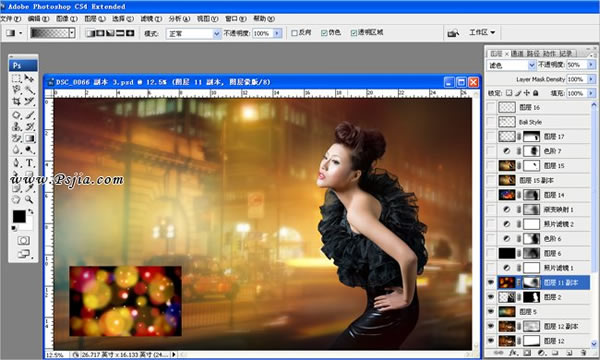Open Layer Mask Density arrow
Viewport: 600px width, 360px height.
tap(592, 79)
